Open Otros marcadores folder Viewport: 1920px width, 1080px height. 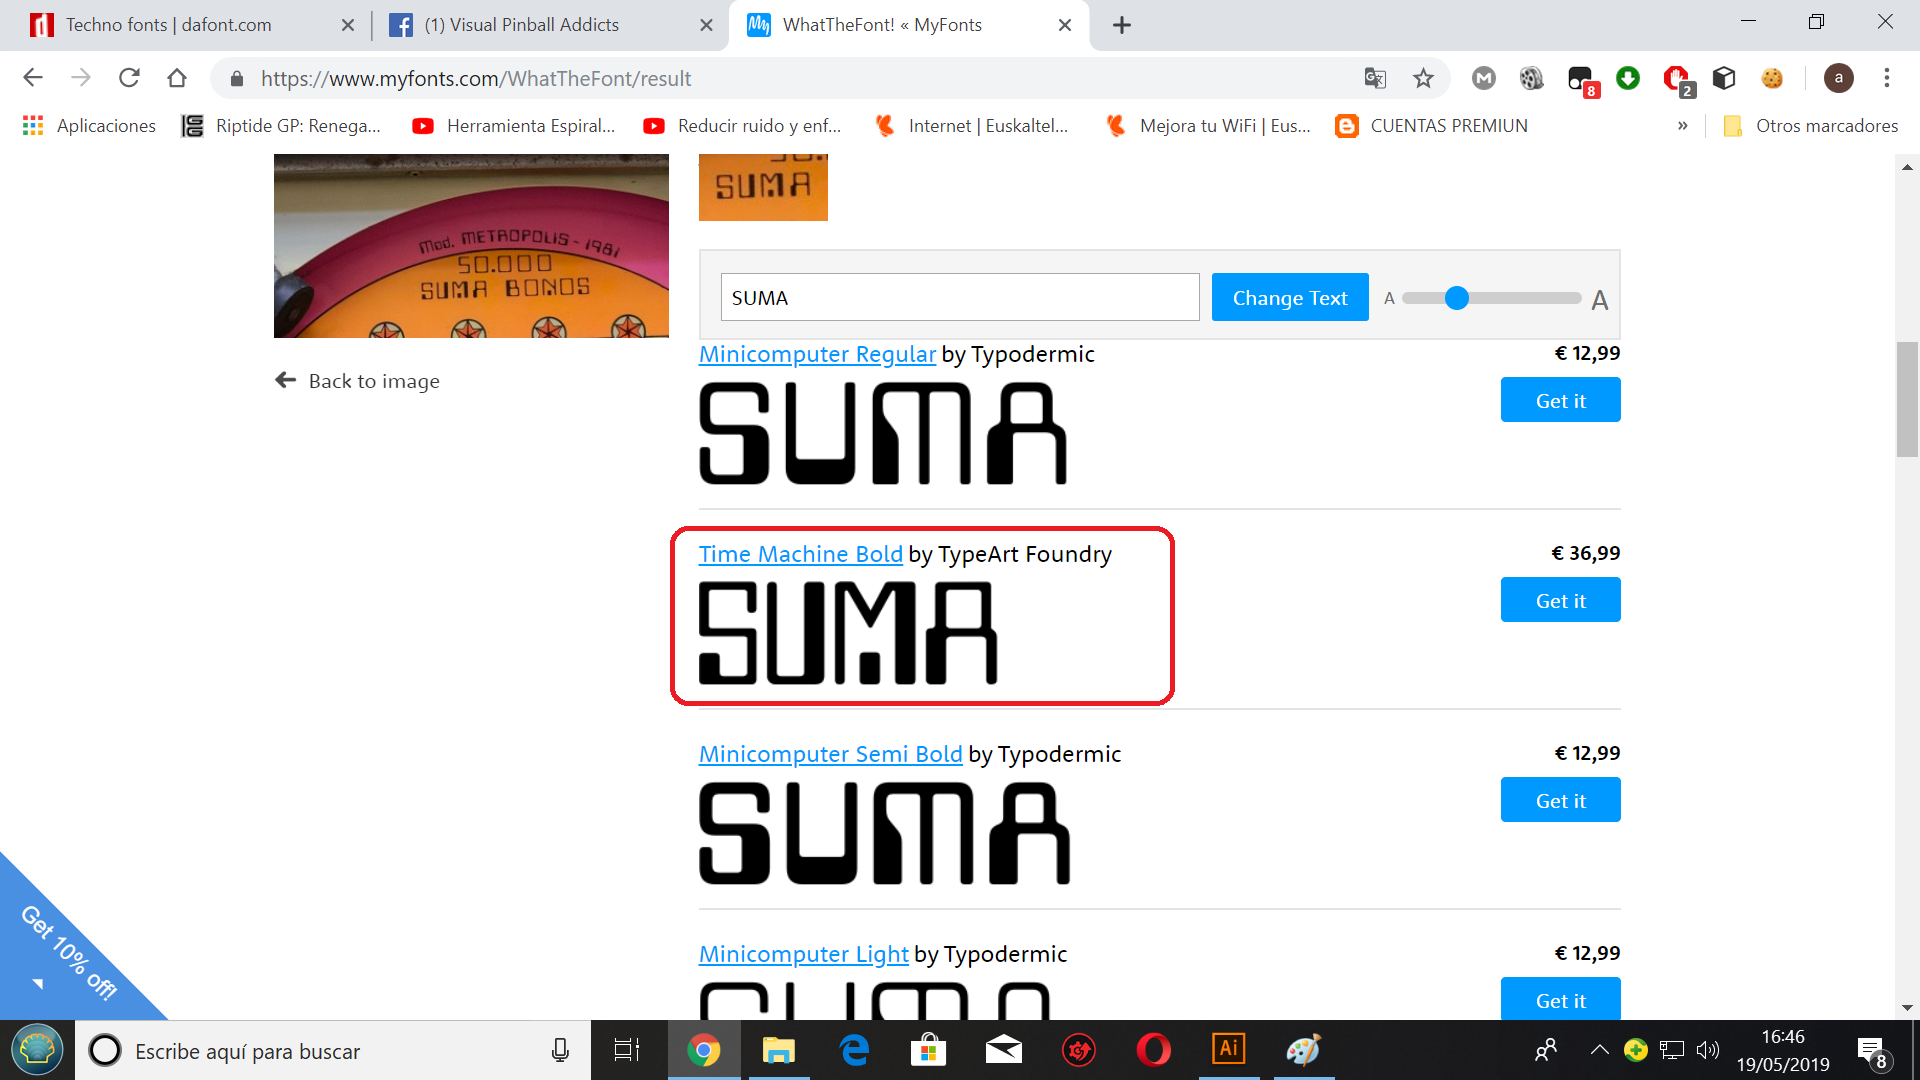tap(1811, 126)
